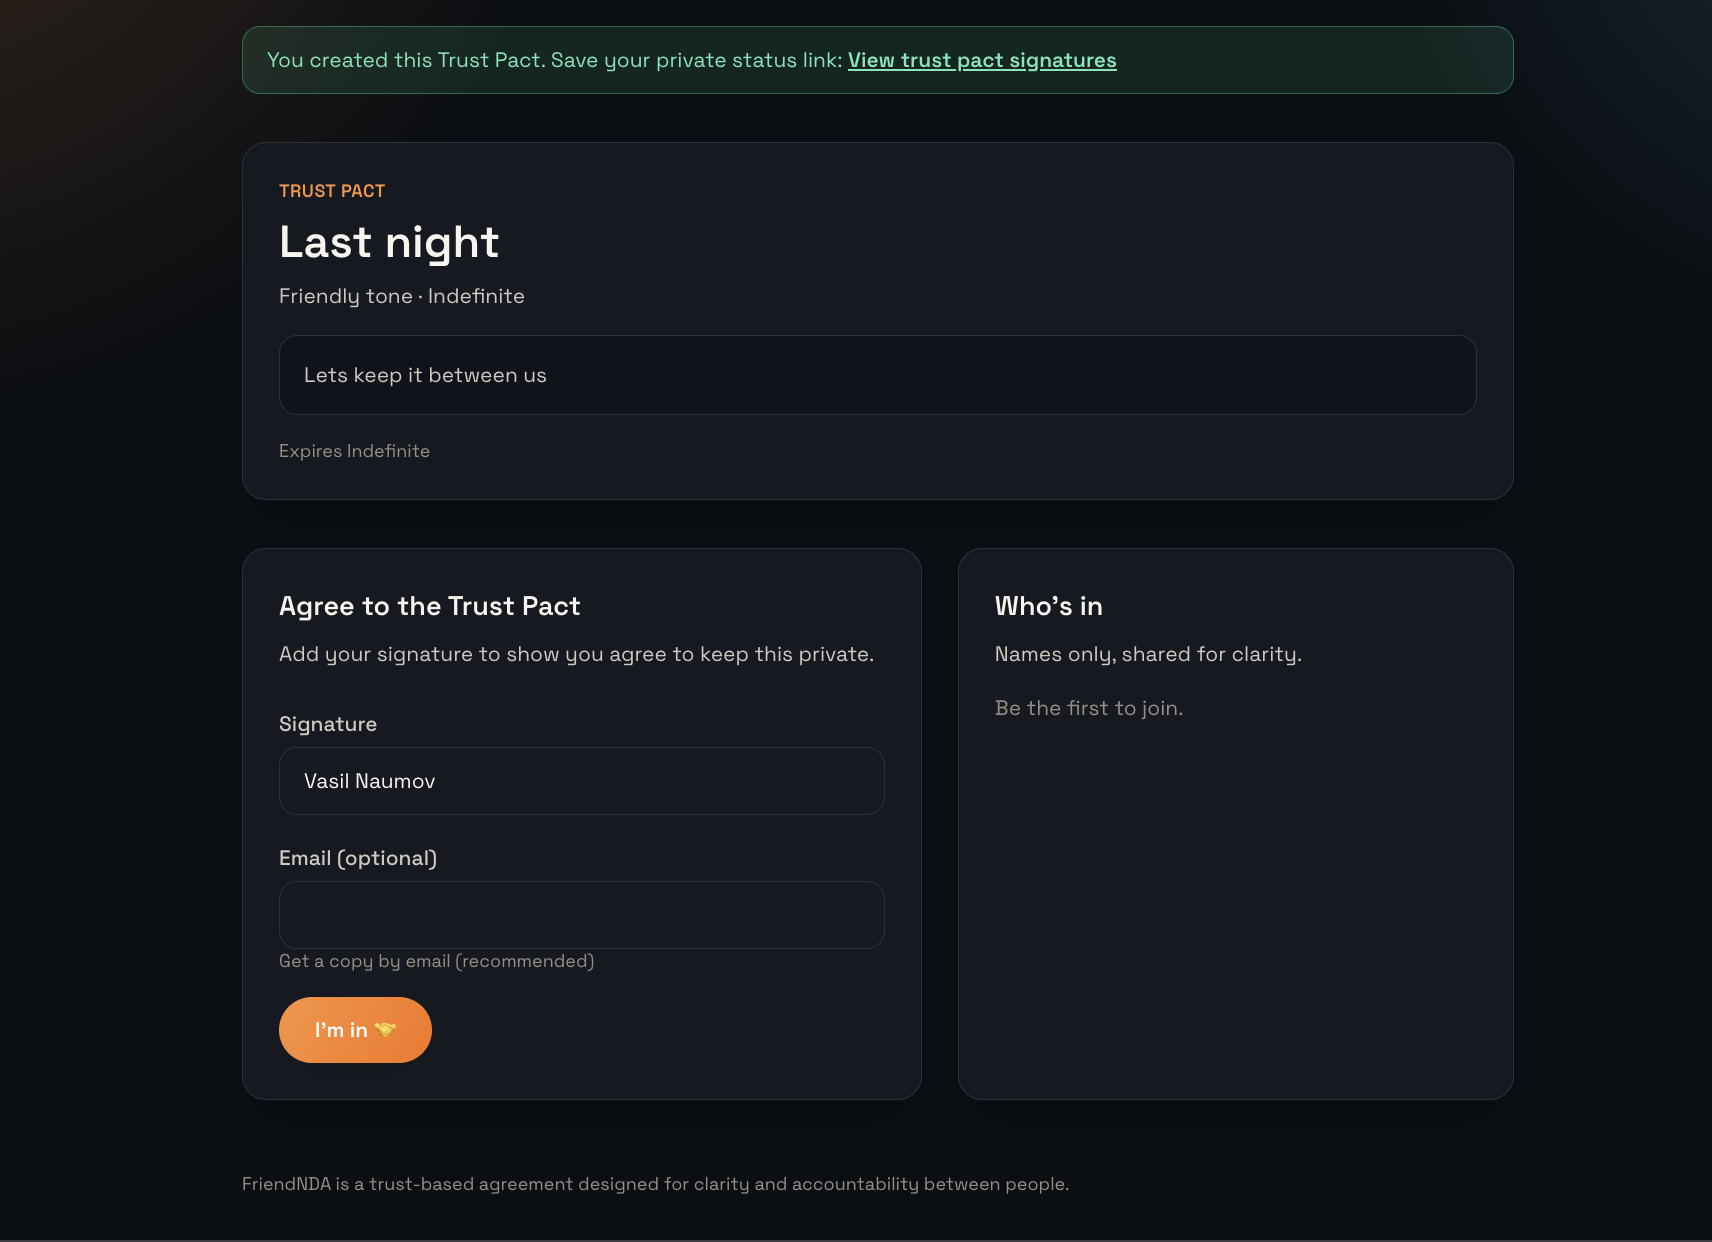Click the Last night pact title
This screenshot has height=1242, width=1712.
[x=388, y=242]
